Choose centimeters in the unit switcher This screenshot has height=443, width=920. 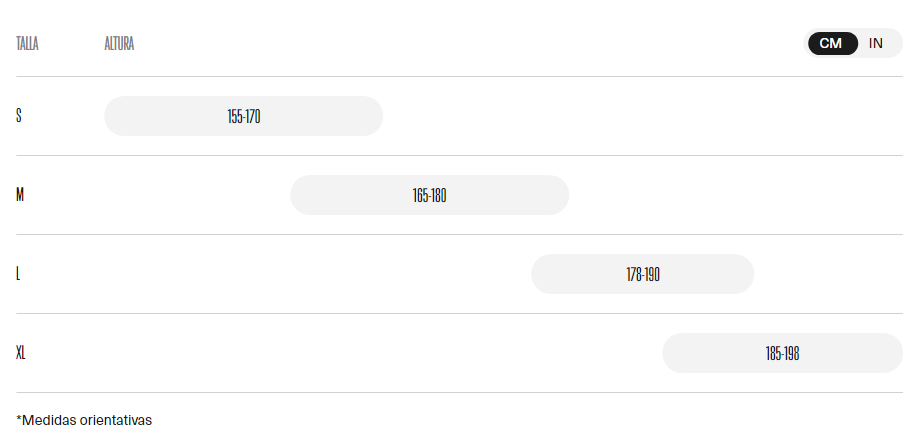(x=831, y=43)
